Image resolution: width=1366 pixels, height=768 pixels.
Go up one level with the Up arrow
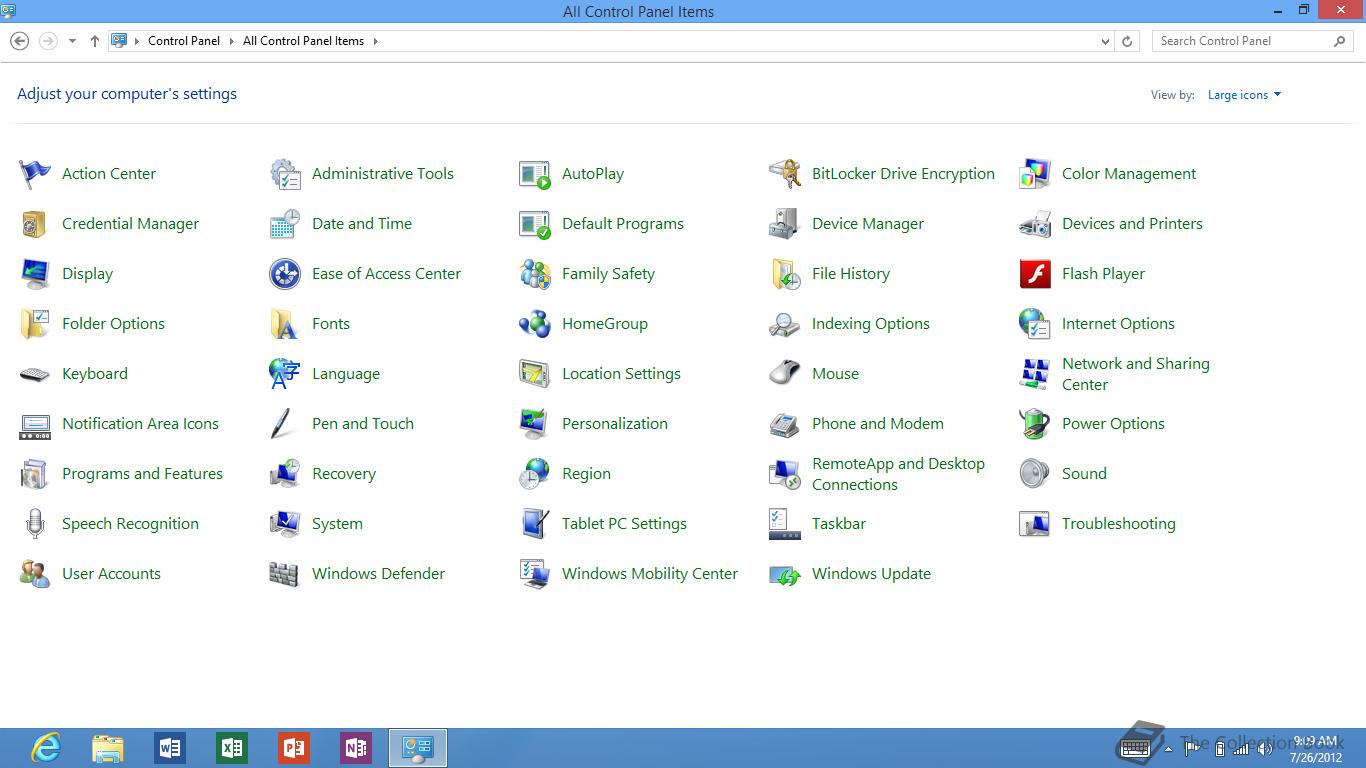(x=94, y=41)
